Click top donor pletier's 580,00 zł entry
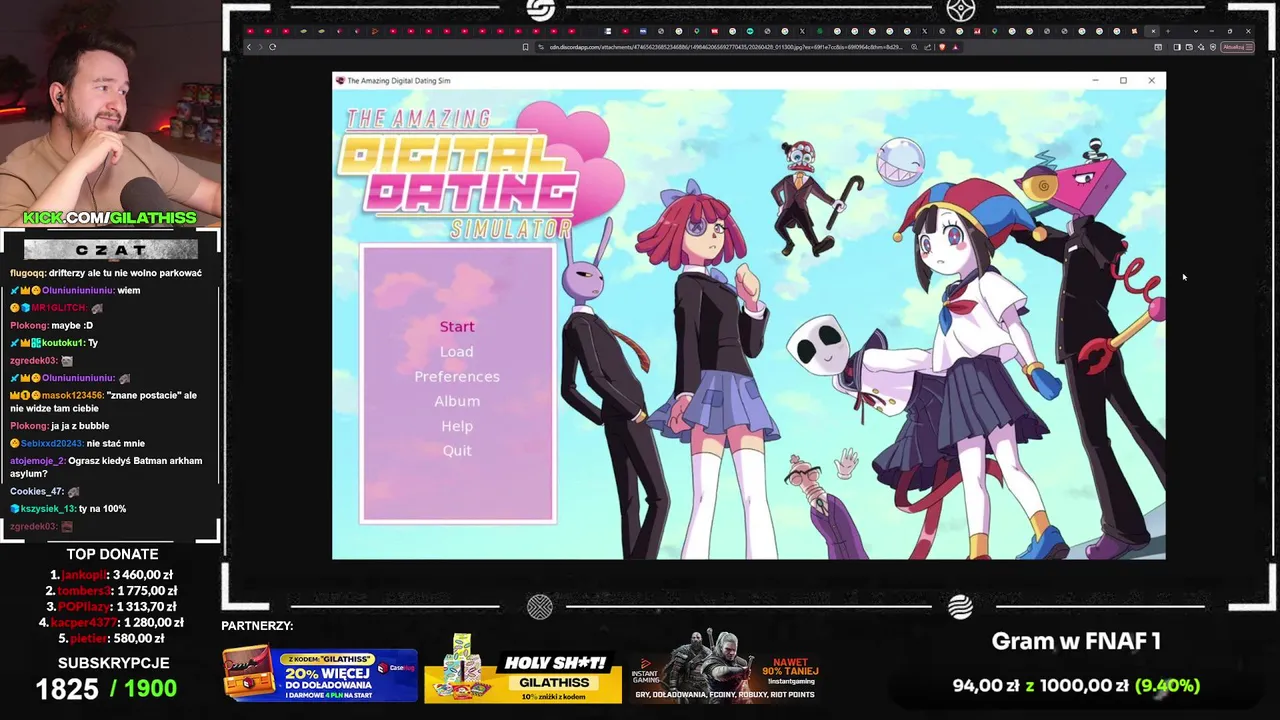 (112, 638)
